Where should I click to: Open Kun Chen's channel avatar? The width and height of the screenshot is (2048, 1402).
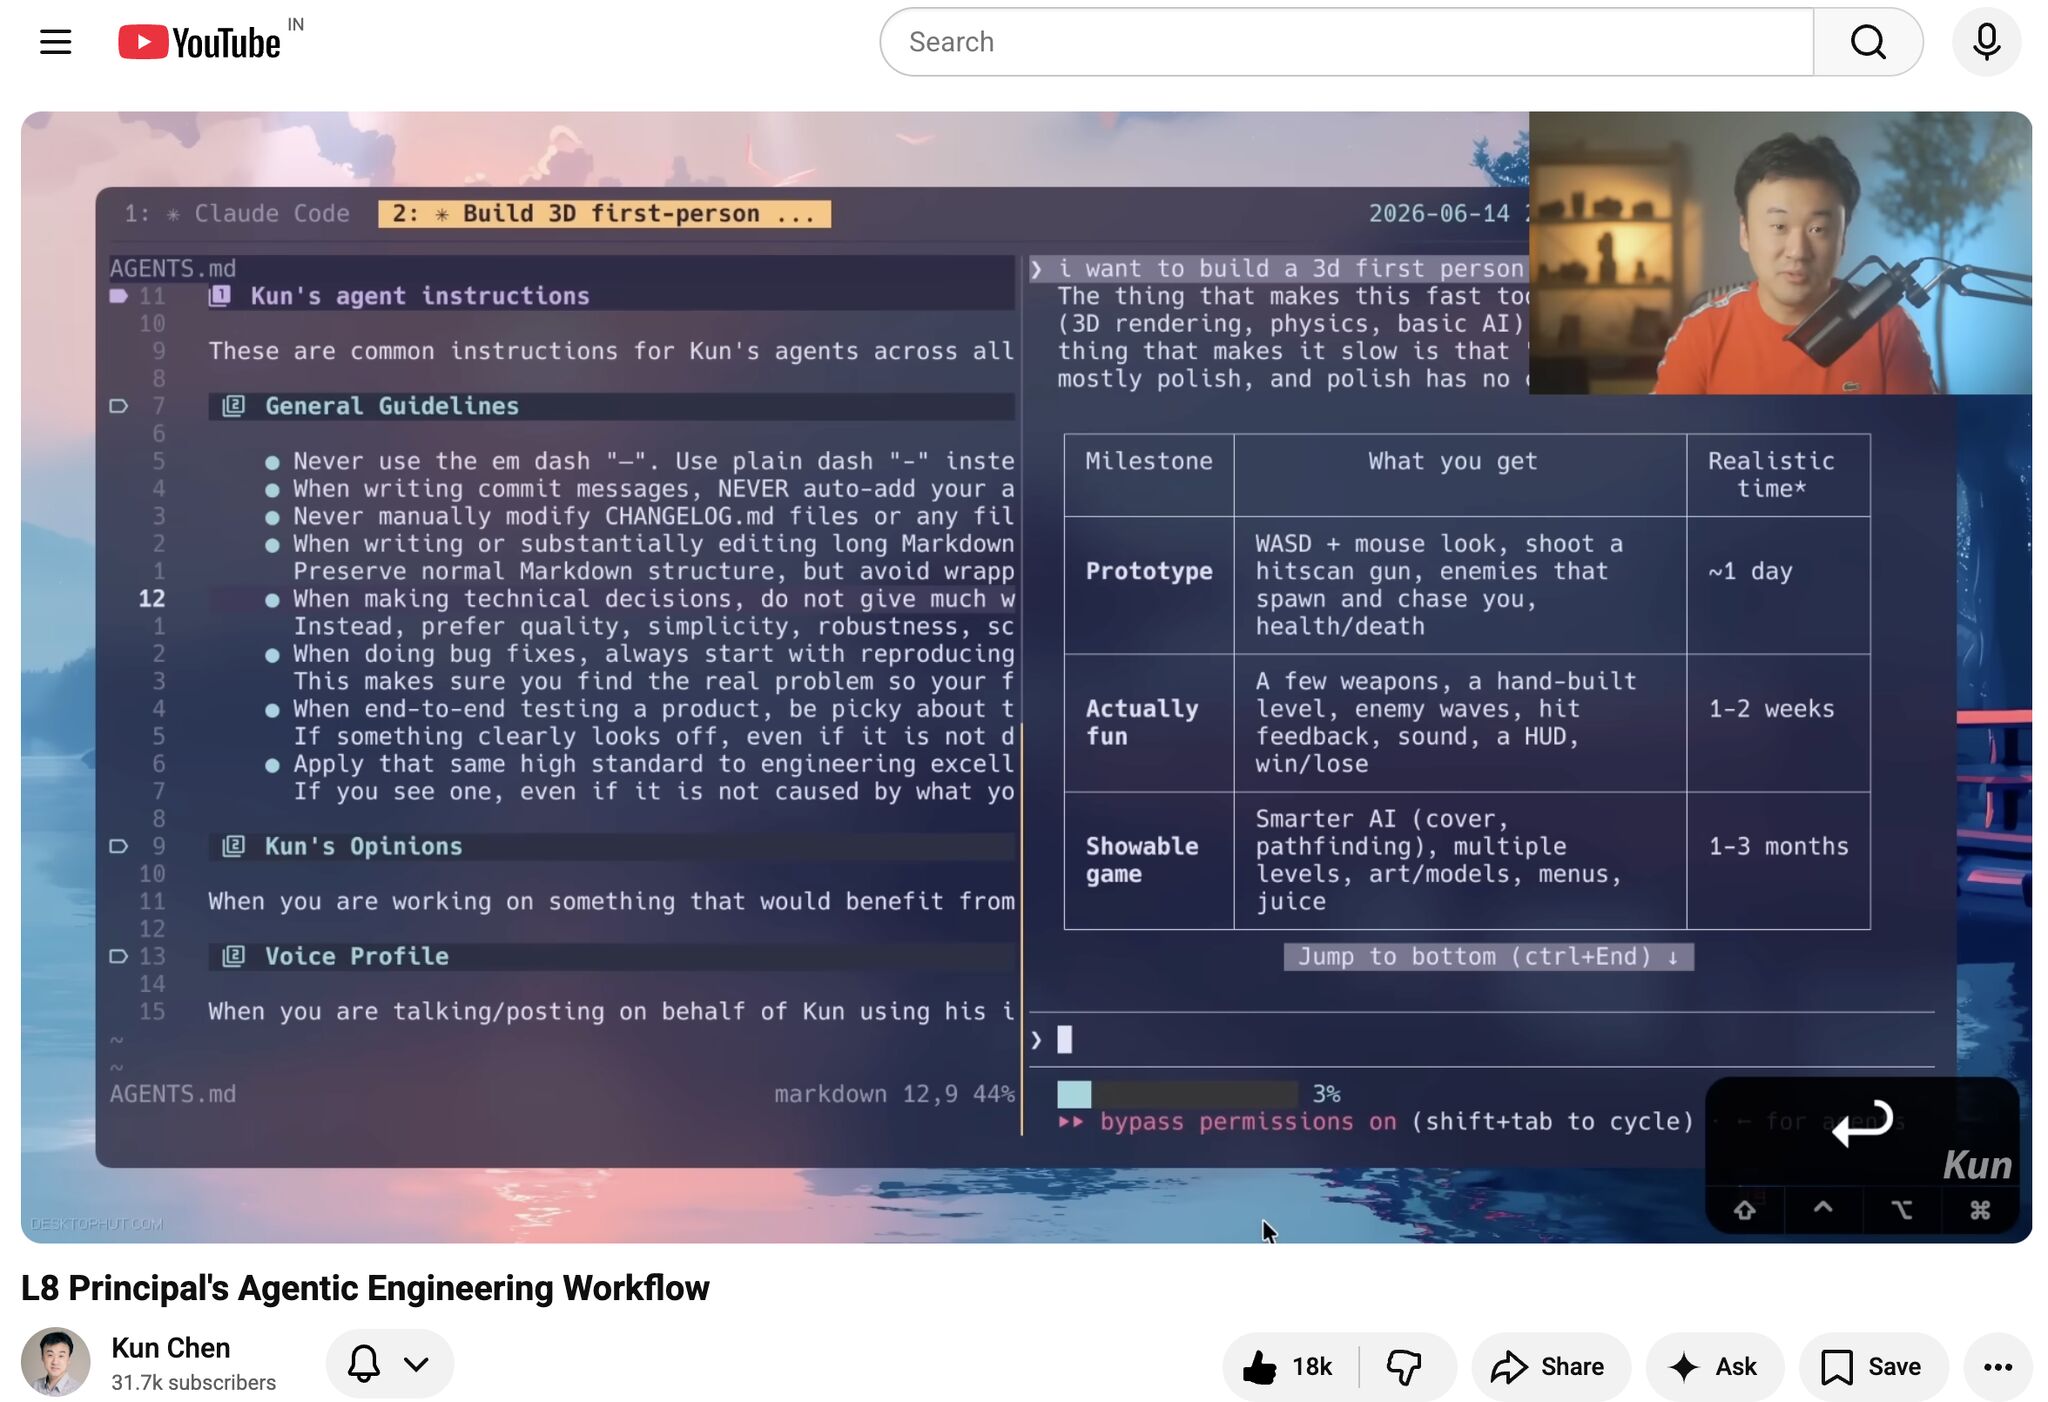point(56,1361)
